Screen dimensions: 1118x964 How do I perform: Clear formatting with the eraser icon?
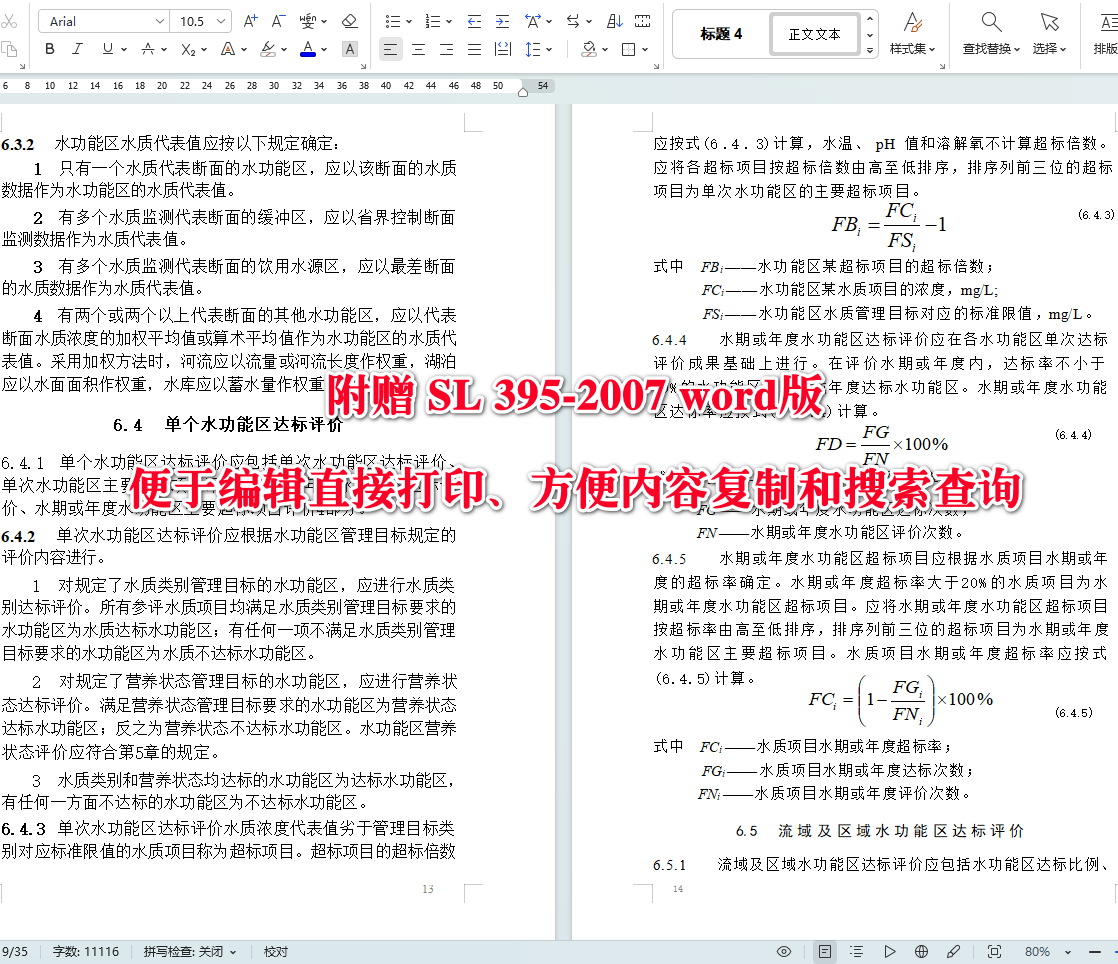pos(350,21)
